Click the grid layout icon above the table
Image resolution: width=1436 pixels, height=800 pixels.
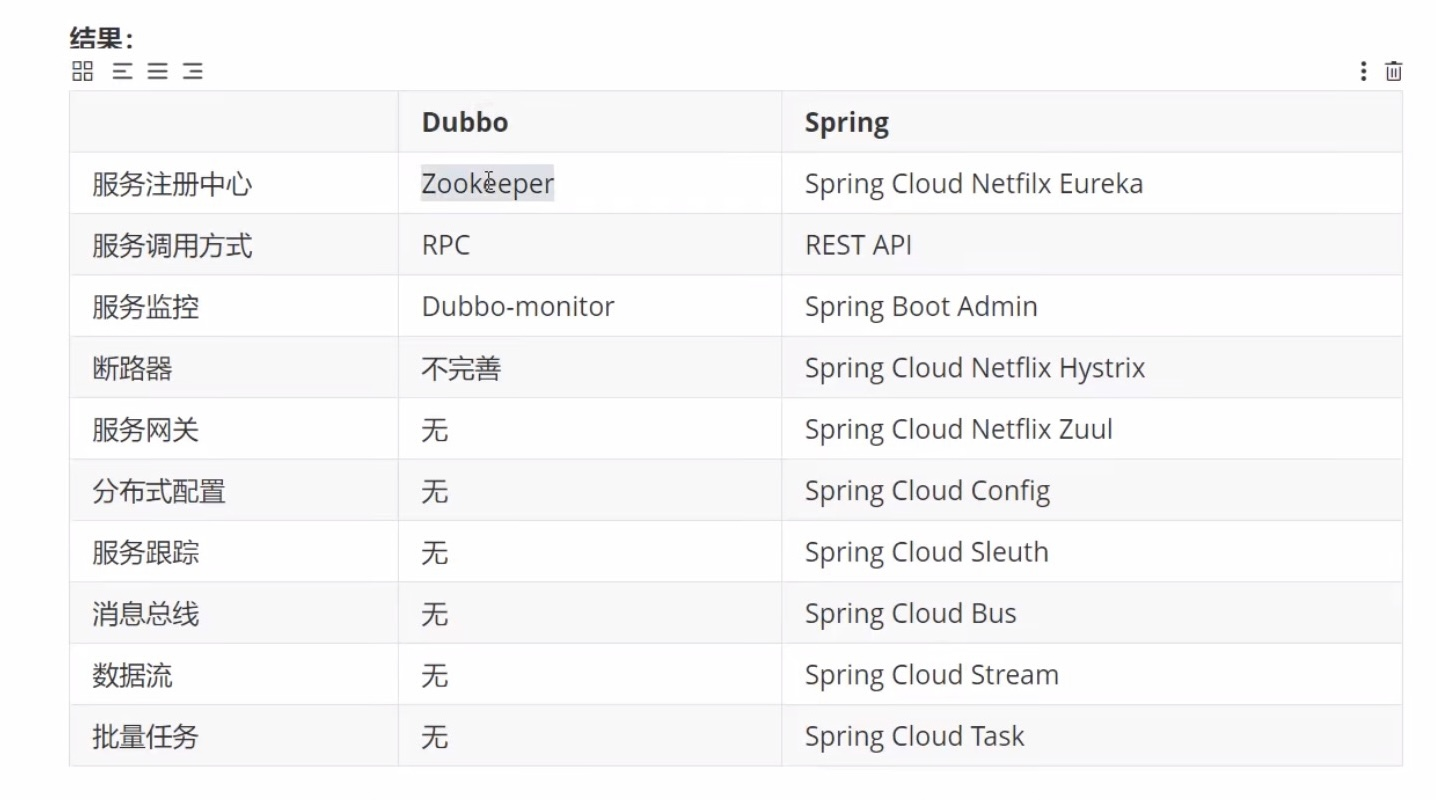pos(83,71)
